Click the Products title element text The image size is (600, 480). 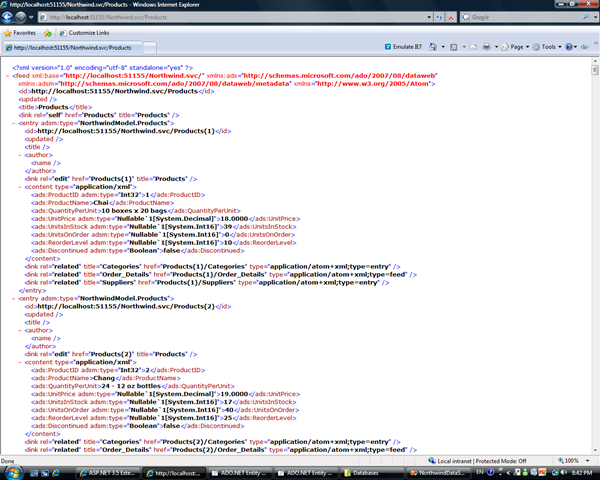[53, 107]
